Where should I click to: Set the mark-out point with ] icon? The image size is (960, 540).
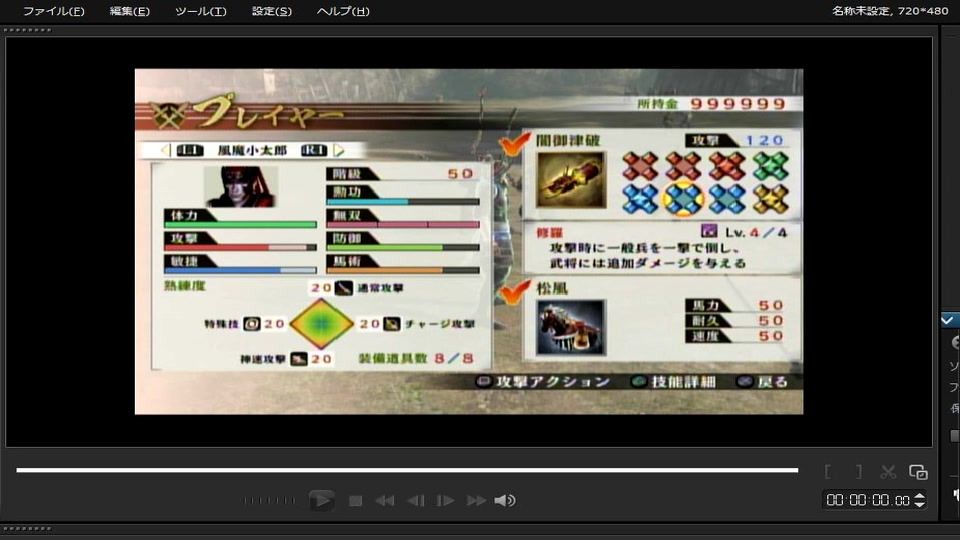[x=859, y=471]
